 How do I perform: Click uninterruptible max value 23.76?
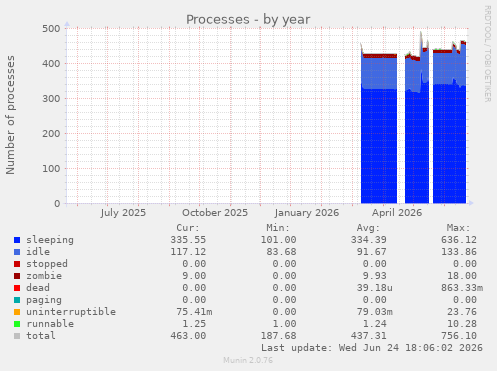462,312
